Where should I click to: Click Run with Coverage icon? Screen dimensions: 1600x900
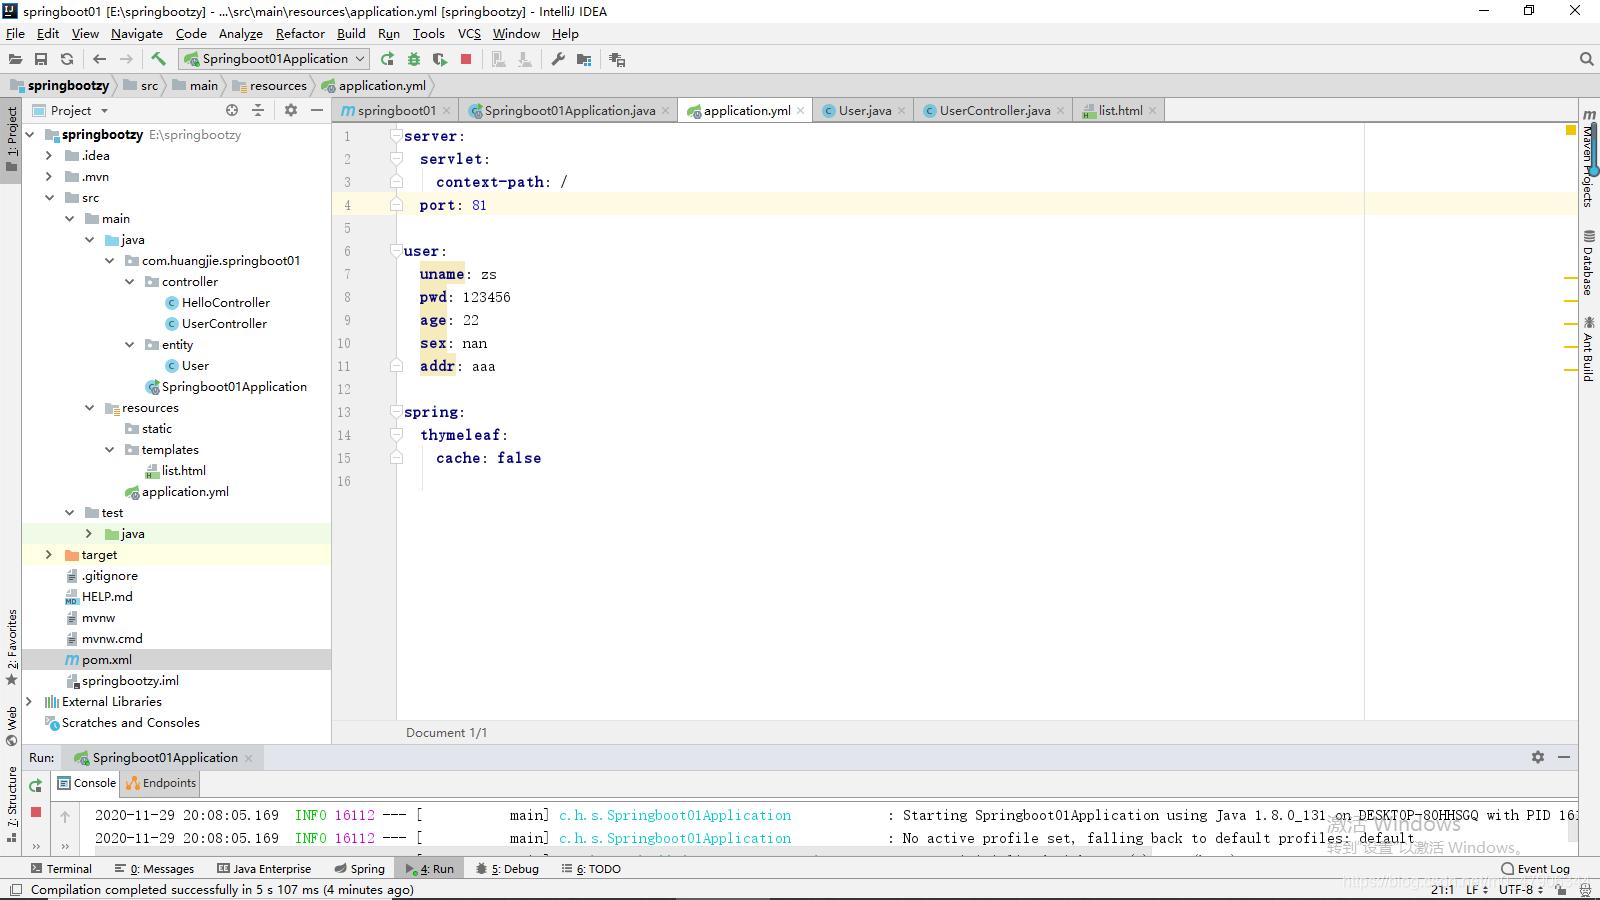[439, 59]
